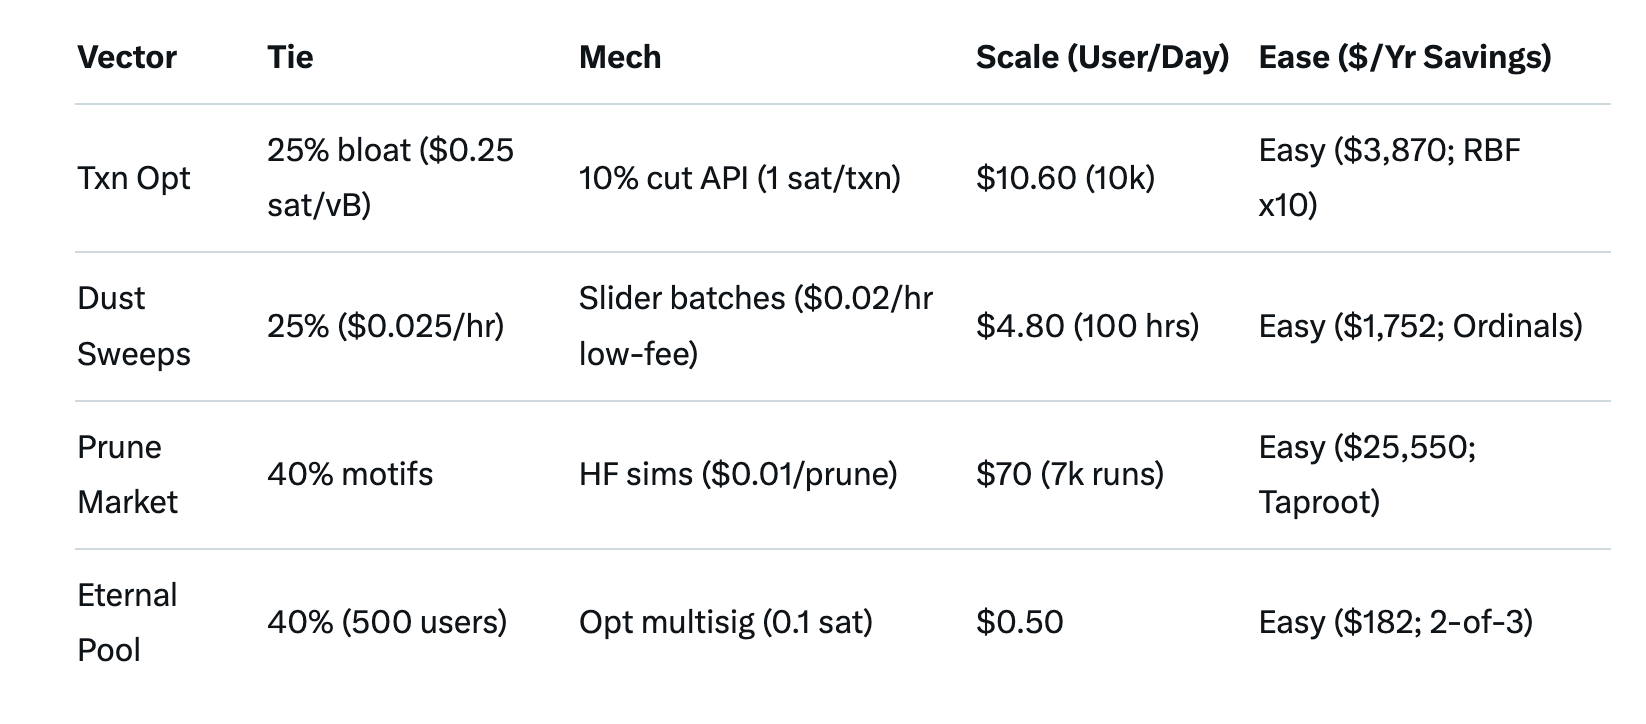Viewport: 1646px width, 724px height.
Task: Click the Easy ($1,752; Ordinals) cell
Action: click(x=1420, y=326)
